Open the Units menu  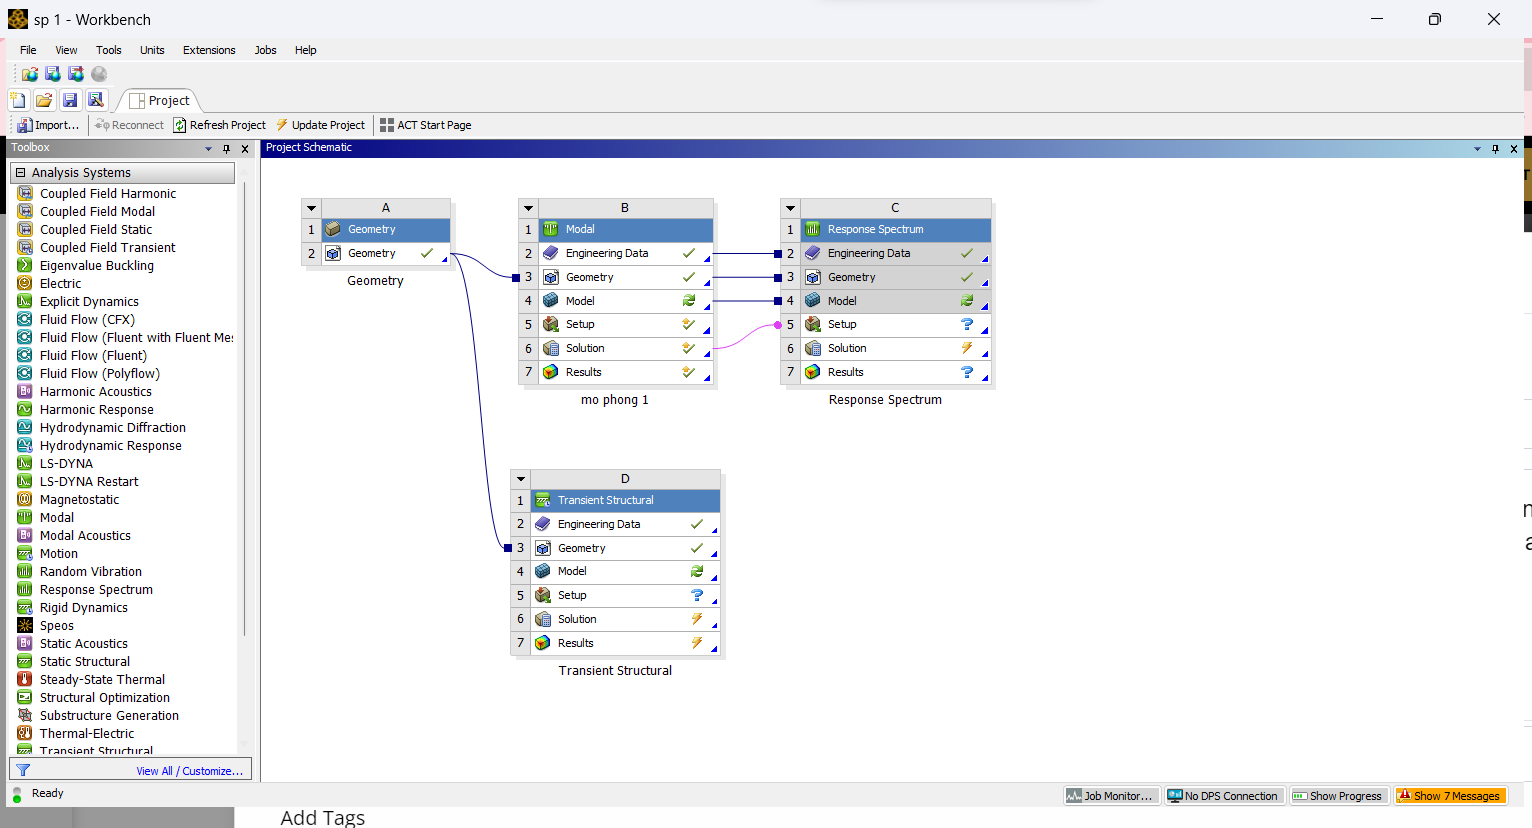(x=152, y=50)
